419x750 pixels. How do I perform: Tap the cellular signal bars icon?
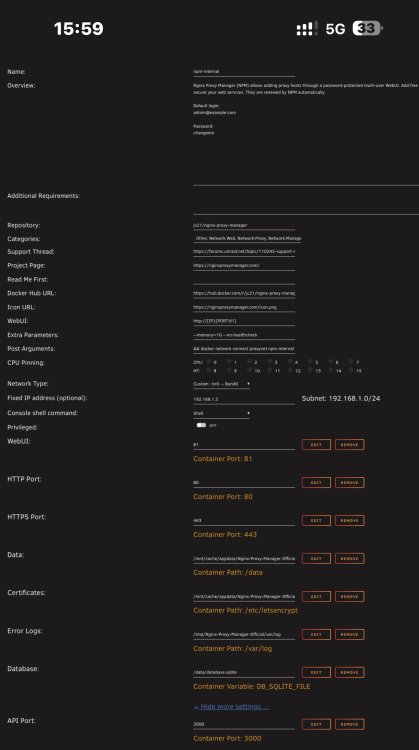[x=307, y=29]
